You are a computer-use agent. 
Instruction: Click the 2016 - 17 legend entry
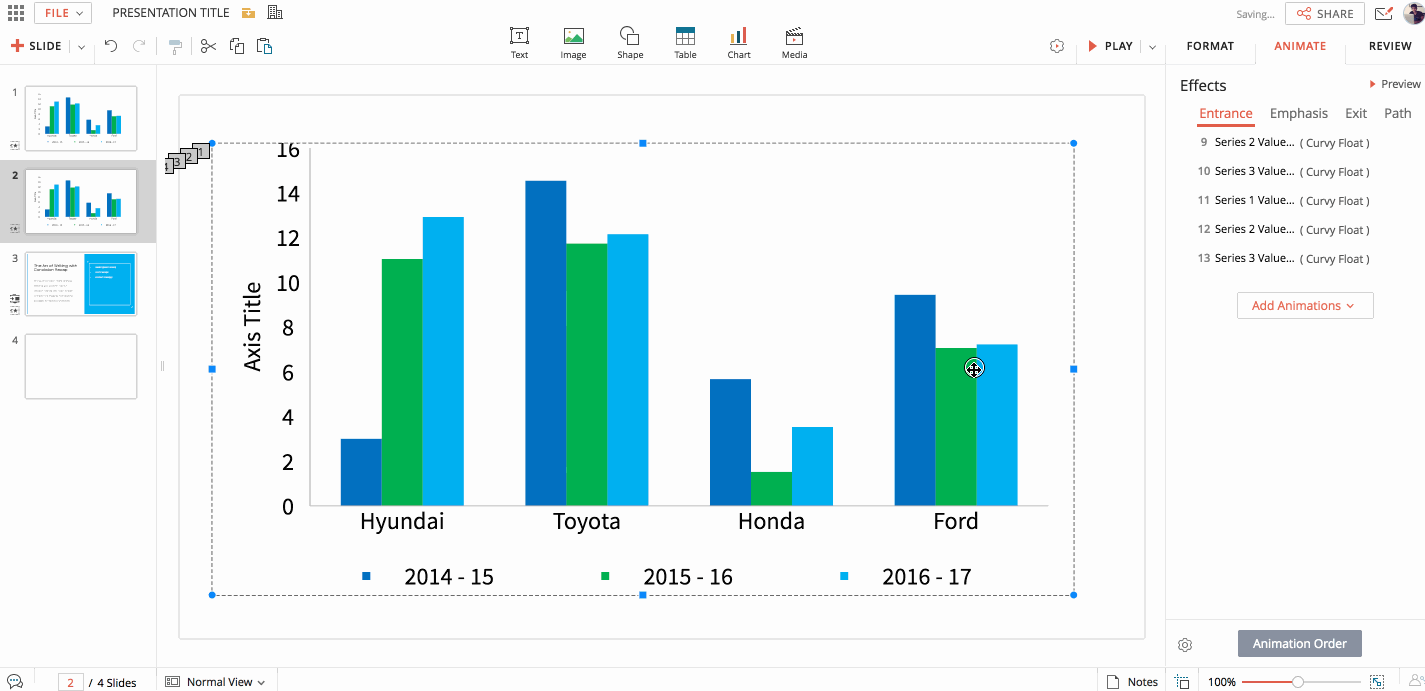[x=906, y=577]
